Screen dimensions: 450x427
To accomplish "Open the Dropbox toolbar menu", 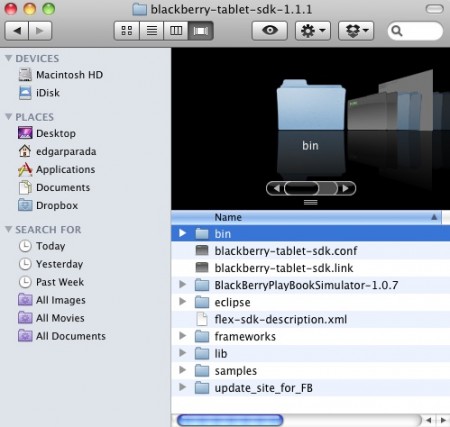I will tap(356, 31).
